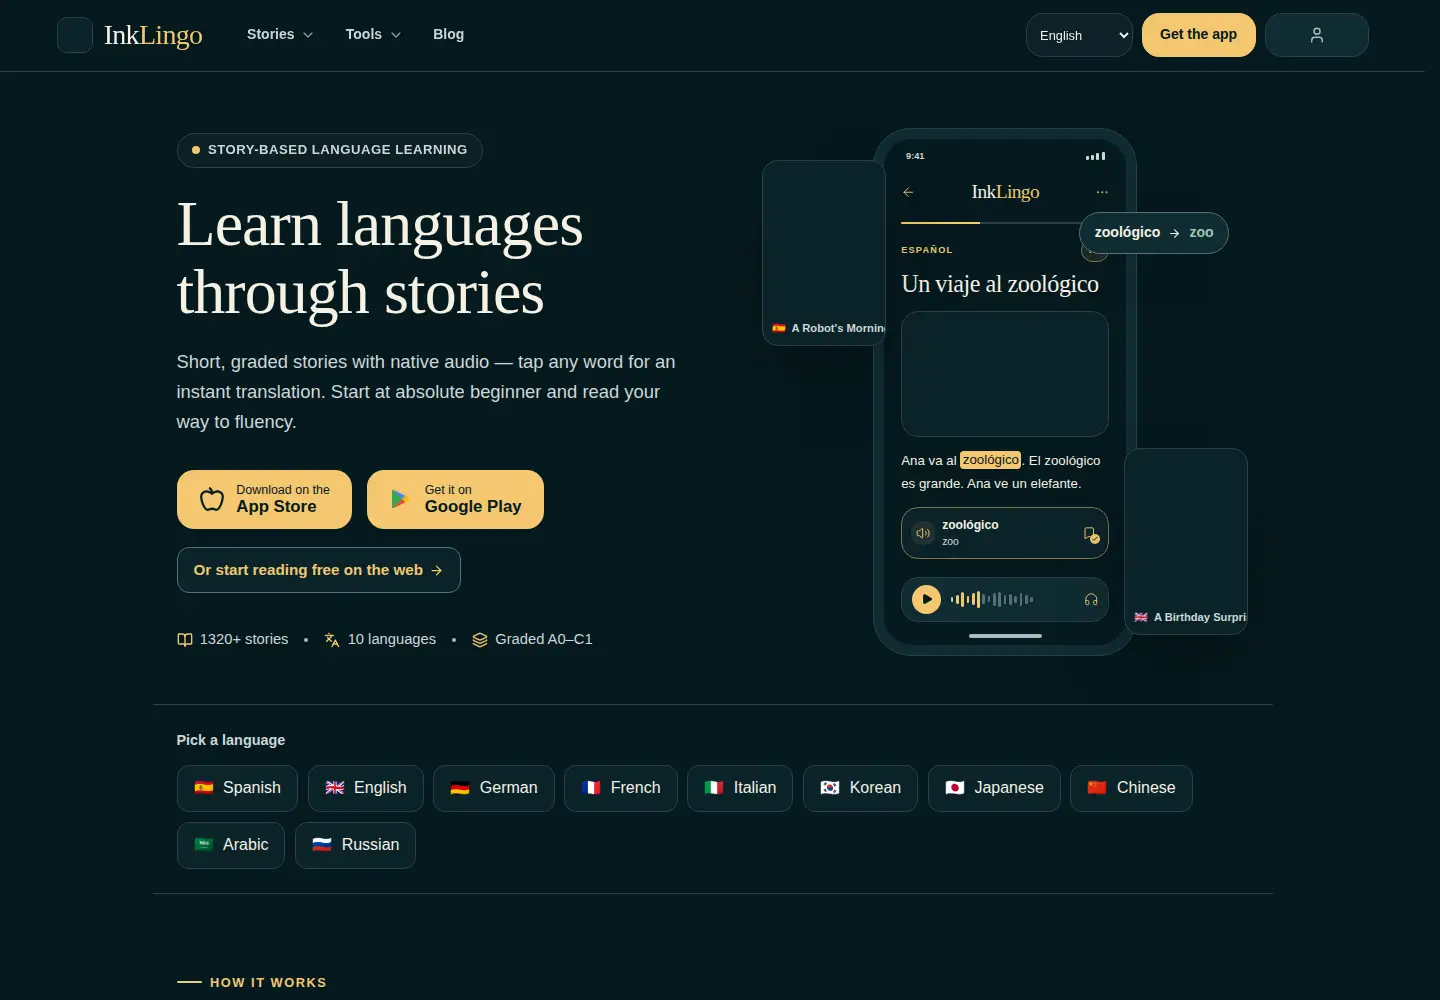Select the Arabic language chip
Image resolution: width=1440 pixels, height=1000 pixels.
pyautogui.click(x=231, y=845)
